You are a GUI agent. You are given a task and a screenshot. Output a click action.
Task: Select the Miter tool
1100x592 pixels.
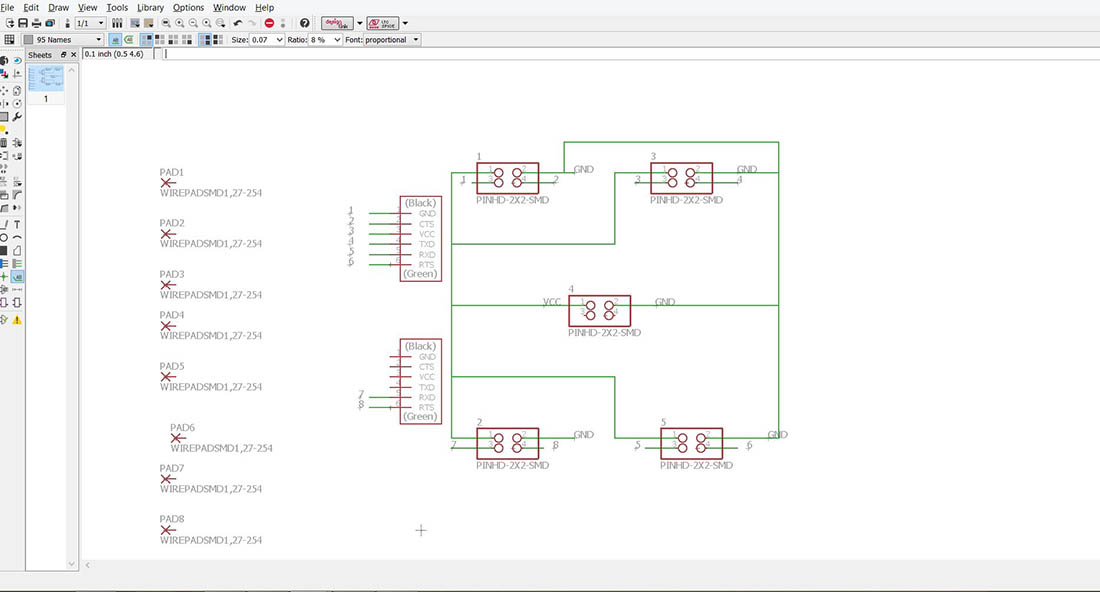17,194
